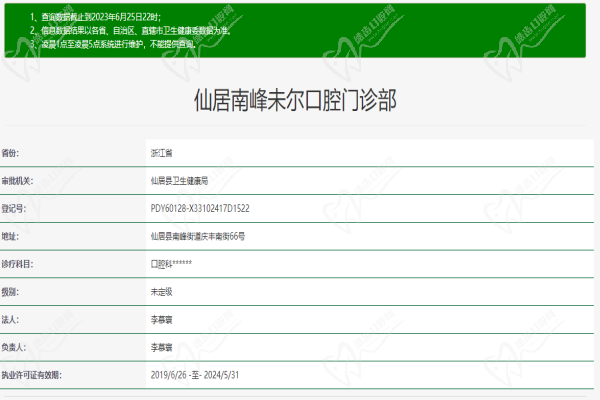Viewport: 600px width, 400px height.
Task: Click the 级别 label
Action: pos(10,292)
